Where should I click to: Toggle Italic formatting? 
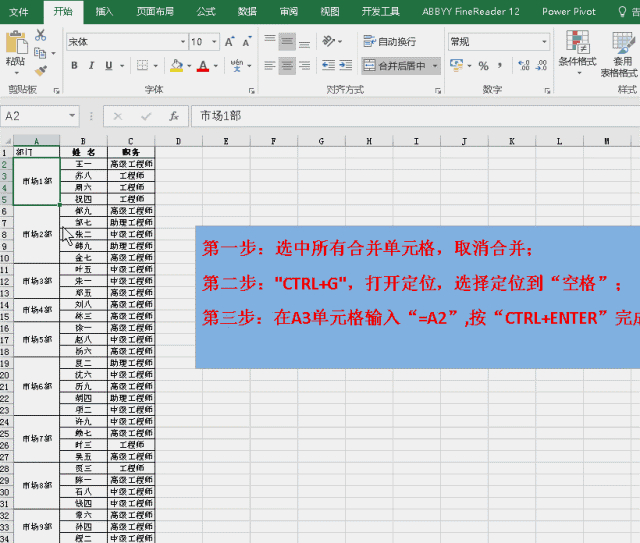tap(91, 65)
